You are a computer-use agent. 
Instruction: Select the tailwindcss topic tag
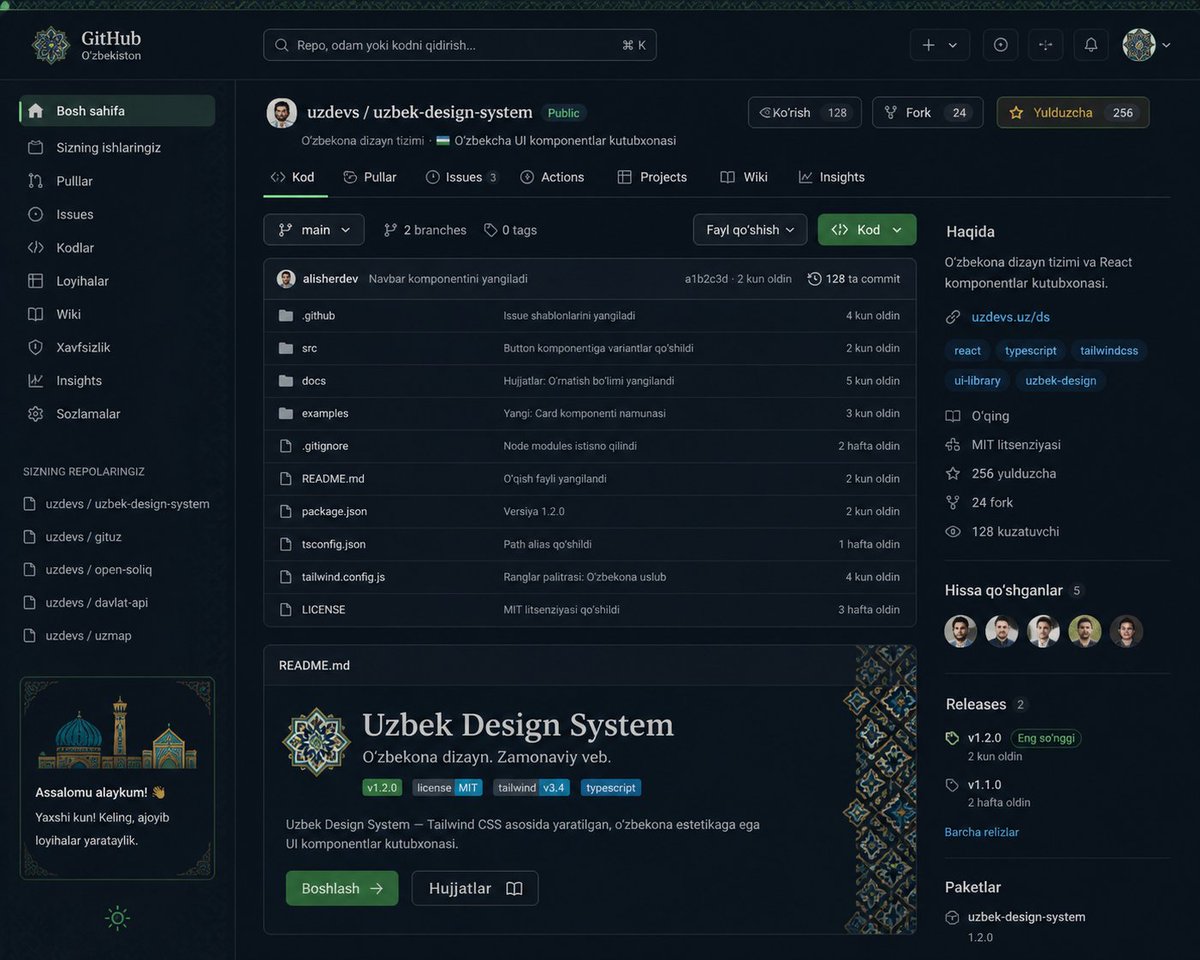pos(1109,350)
